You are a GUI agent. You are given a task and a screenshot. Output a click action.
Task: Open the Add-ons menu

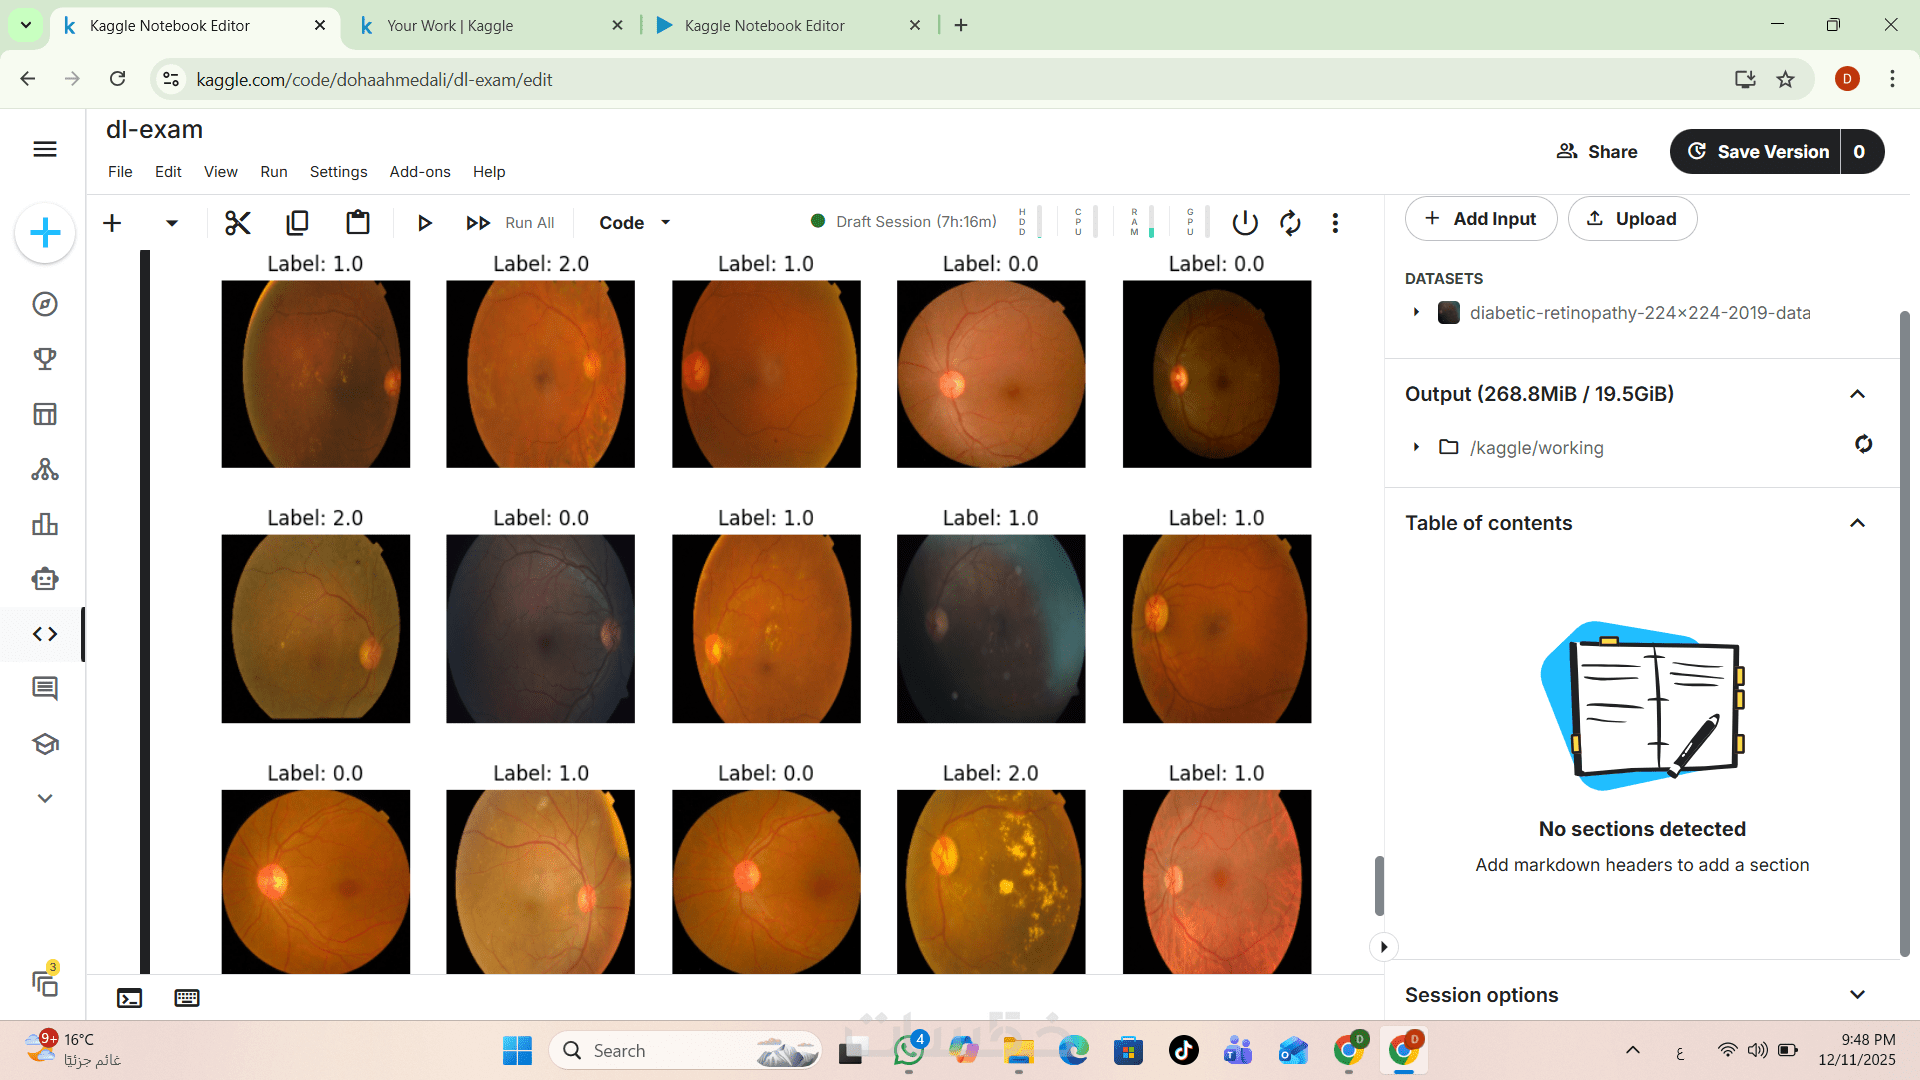coord(419,171)
